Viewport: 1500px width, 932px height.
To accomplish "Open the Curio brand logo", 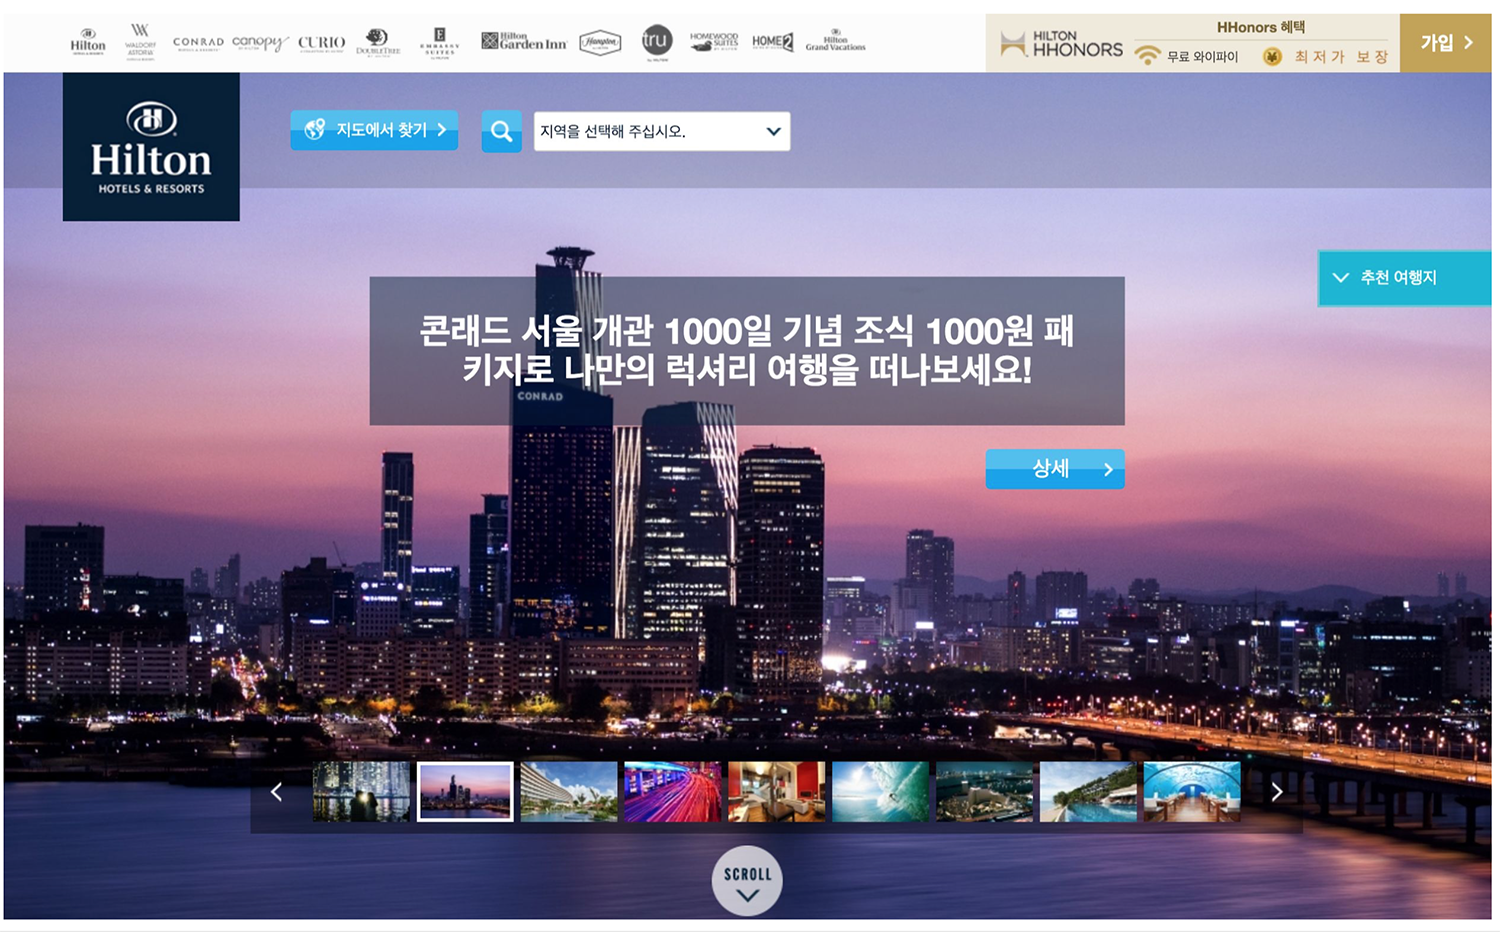I will click(322, 43).
